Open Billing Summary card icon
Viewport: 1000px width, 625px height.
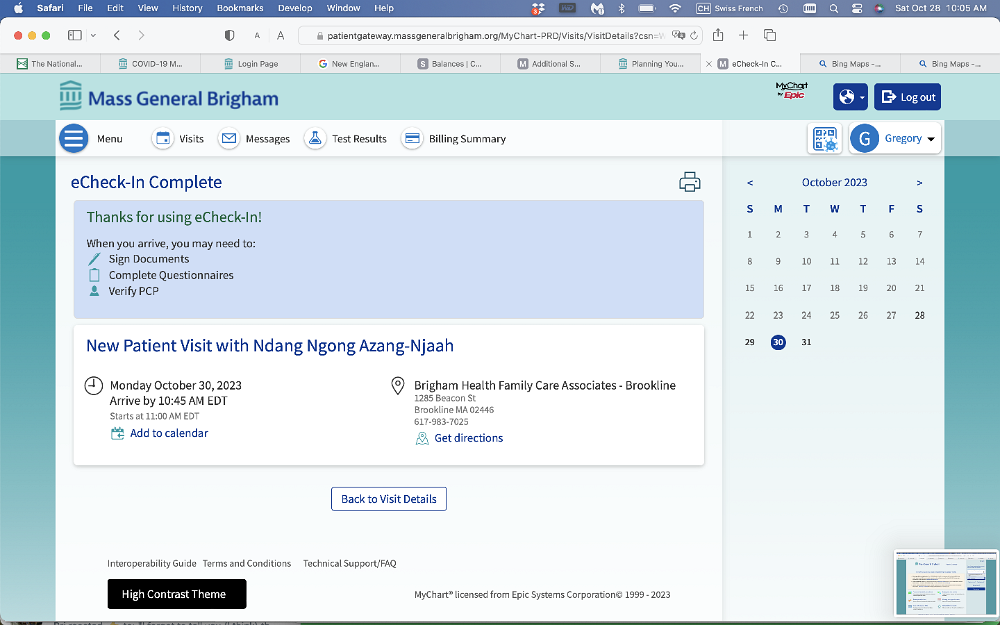point(411,139)
